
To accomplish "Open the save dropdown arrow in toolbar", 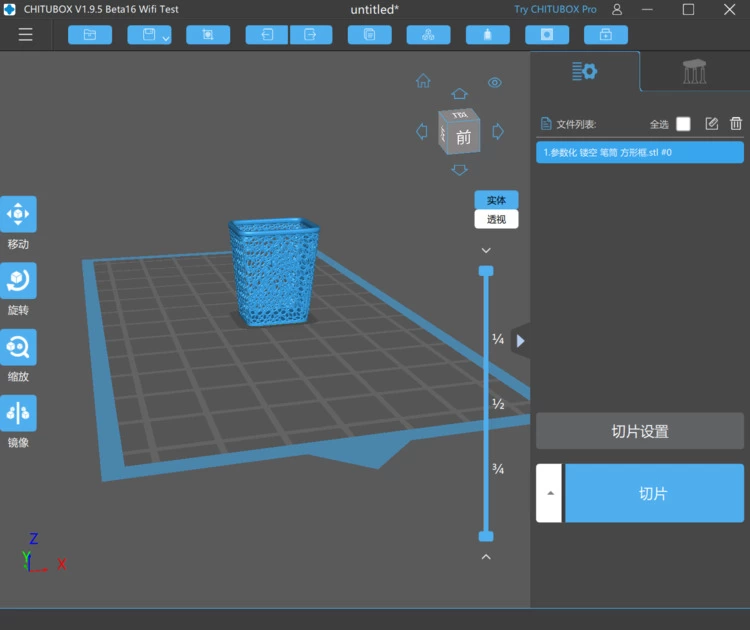I will 165,37.
